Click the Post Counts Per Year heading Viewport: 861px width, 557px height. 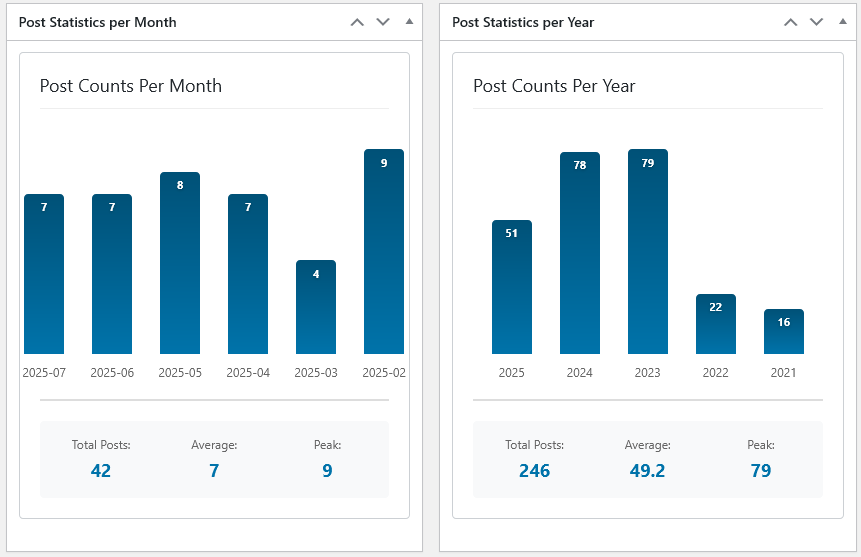[554, 86]
